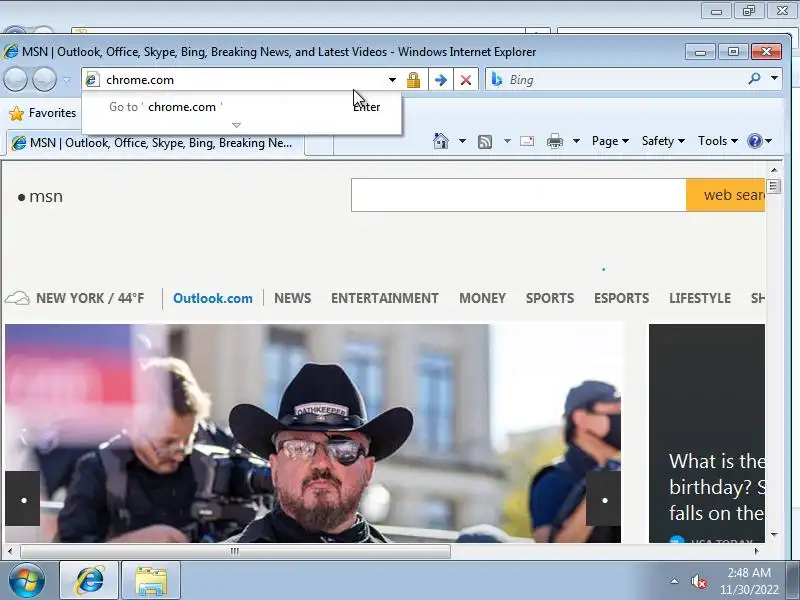The height and width of the screenshot is (600, 800).
Task: Click the Print icon in command bar
Action: [x=555, y=141]
